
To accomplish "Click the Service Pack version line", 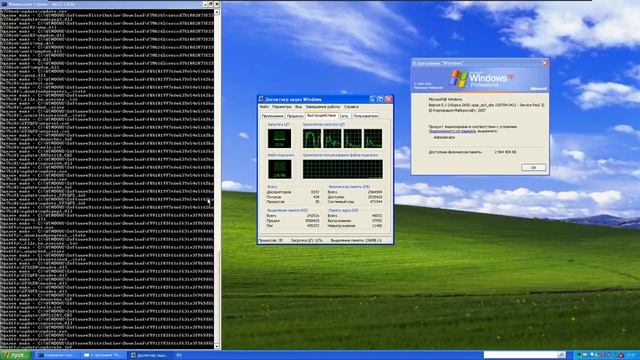I will pos(486,105).
